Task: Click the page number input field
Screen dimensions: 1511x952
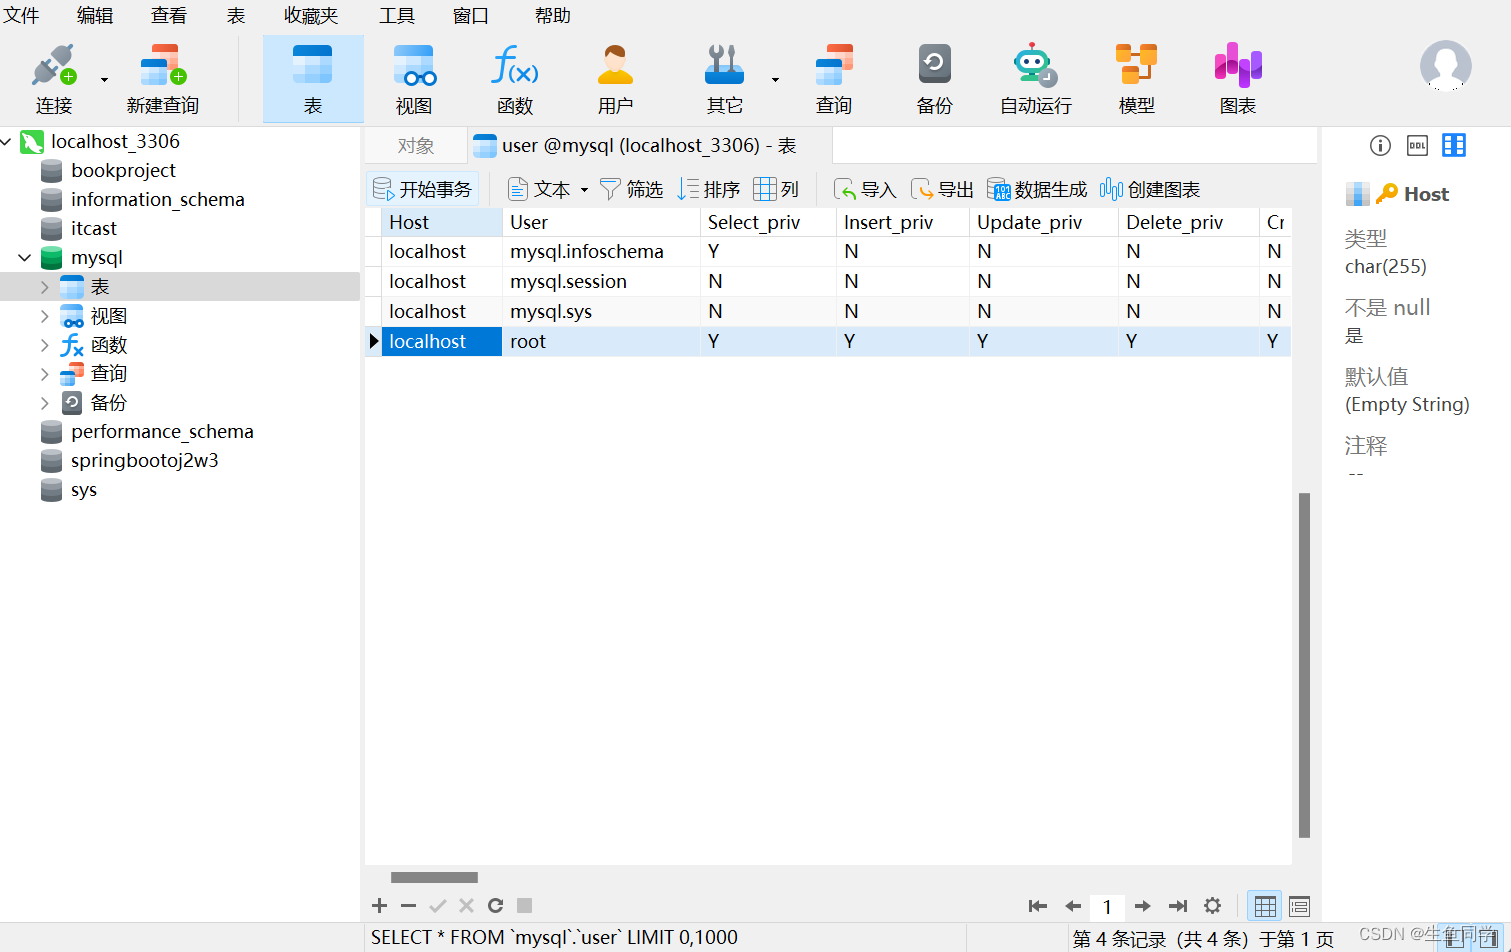Action: (1107, 907)
